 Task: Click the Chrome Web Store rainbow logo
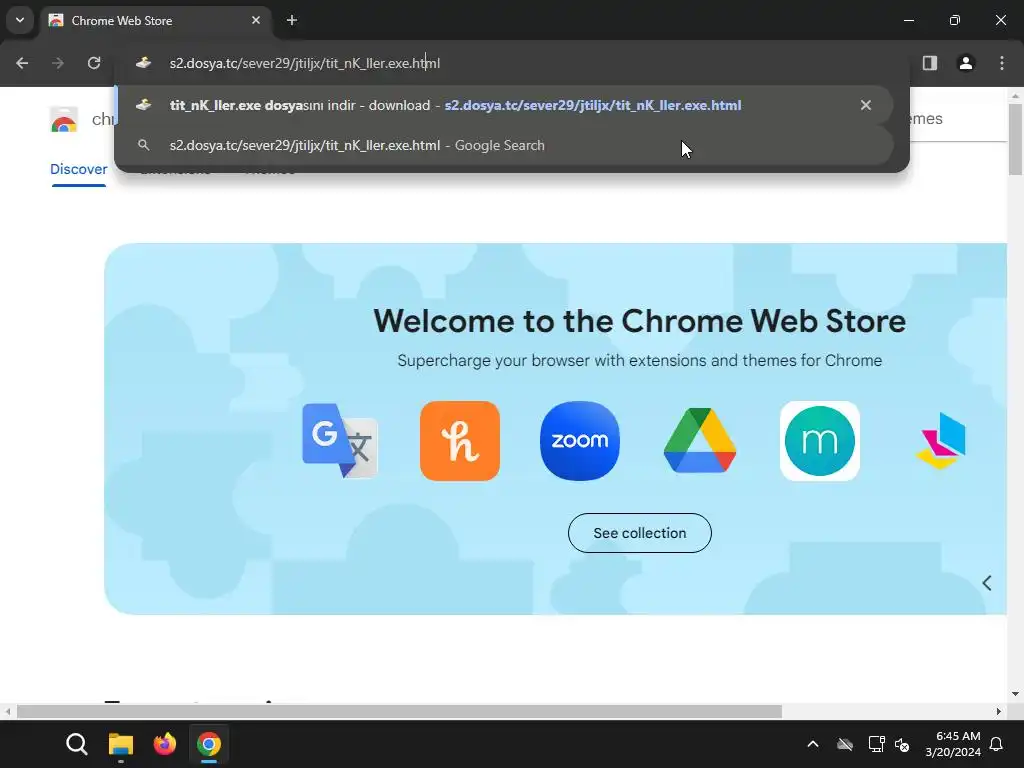(x=64, y=120)
